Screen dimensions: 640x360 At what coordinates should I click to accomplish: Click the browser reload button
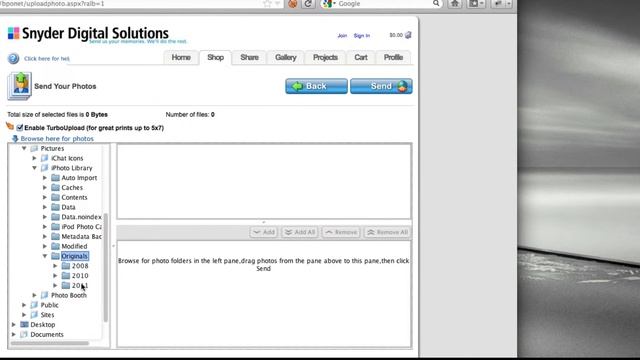tap(308, 4)
